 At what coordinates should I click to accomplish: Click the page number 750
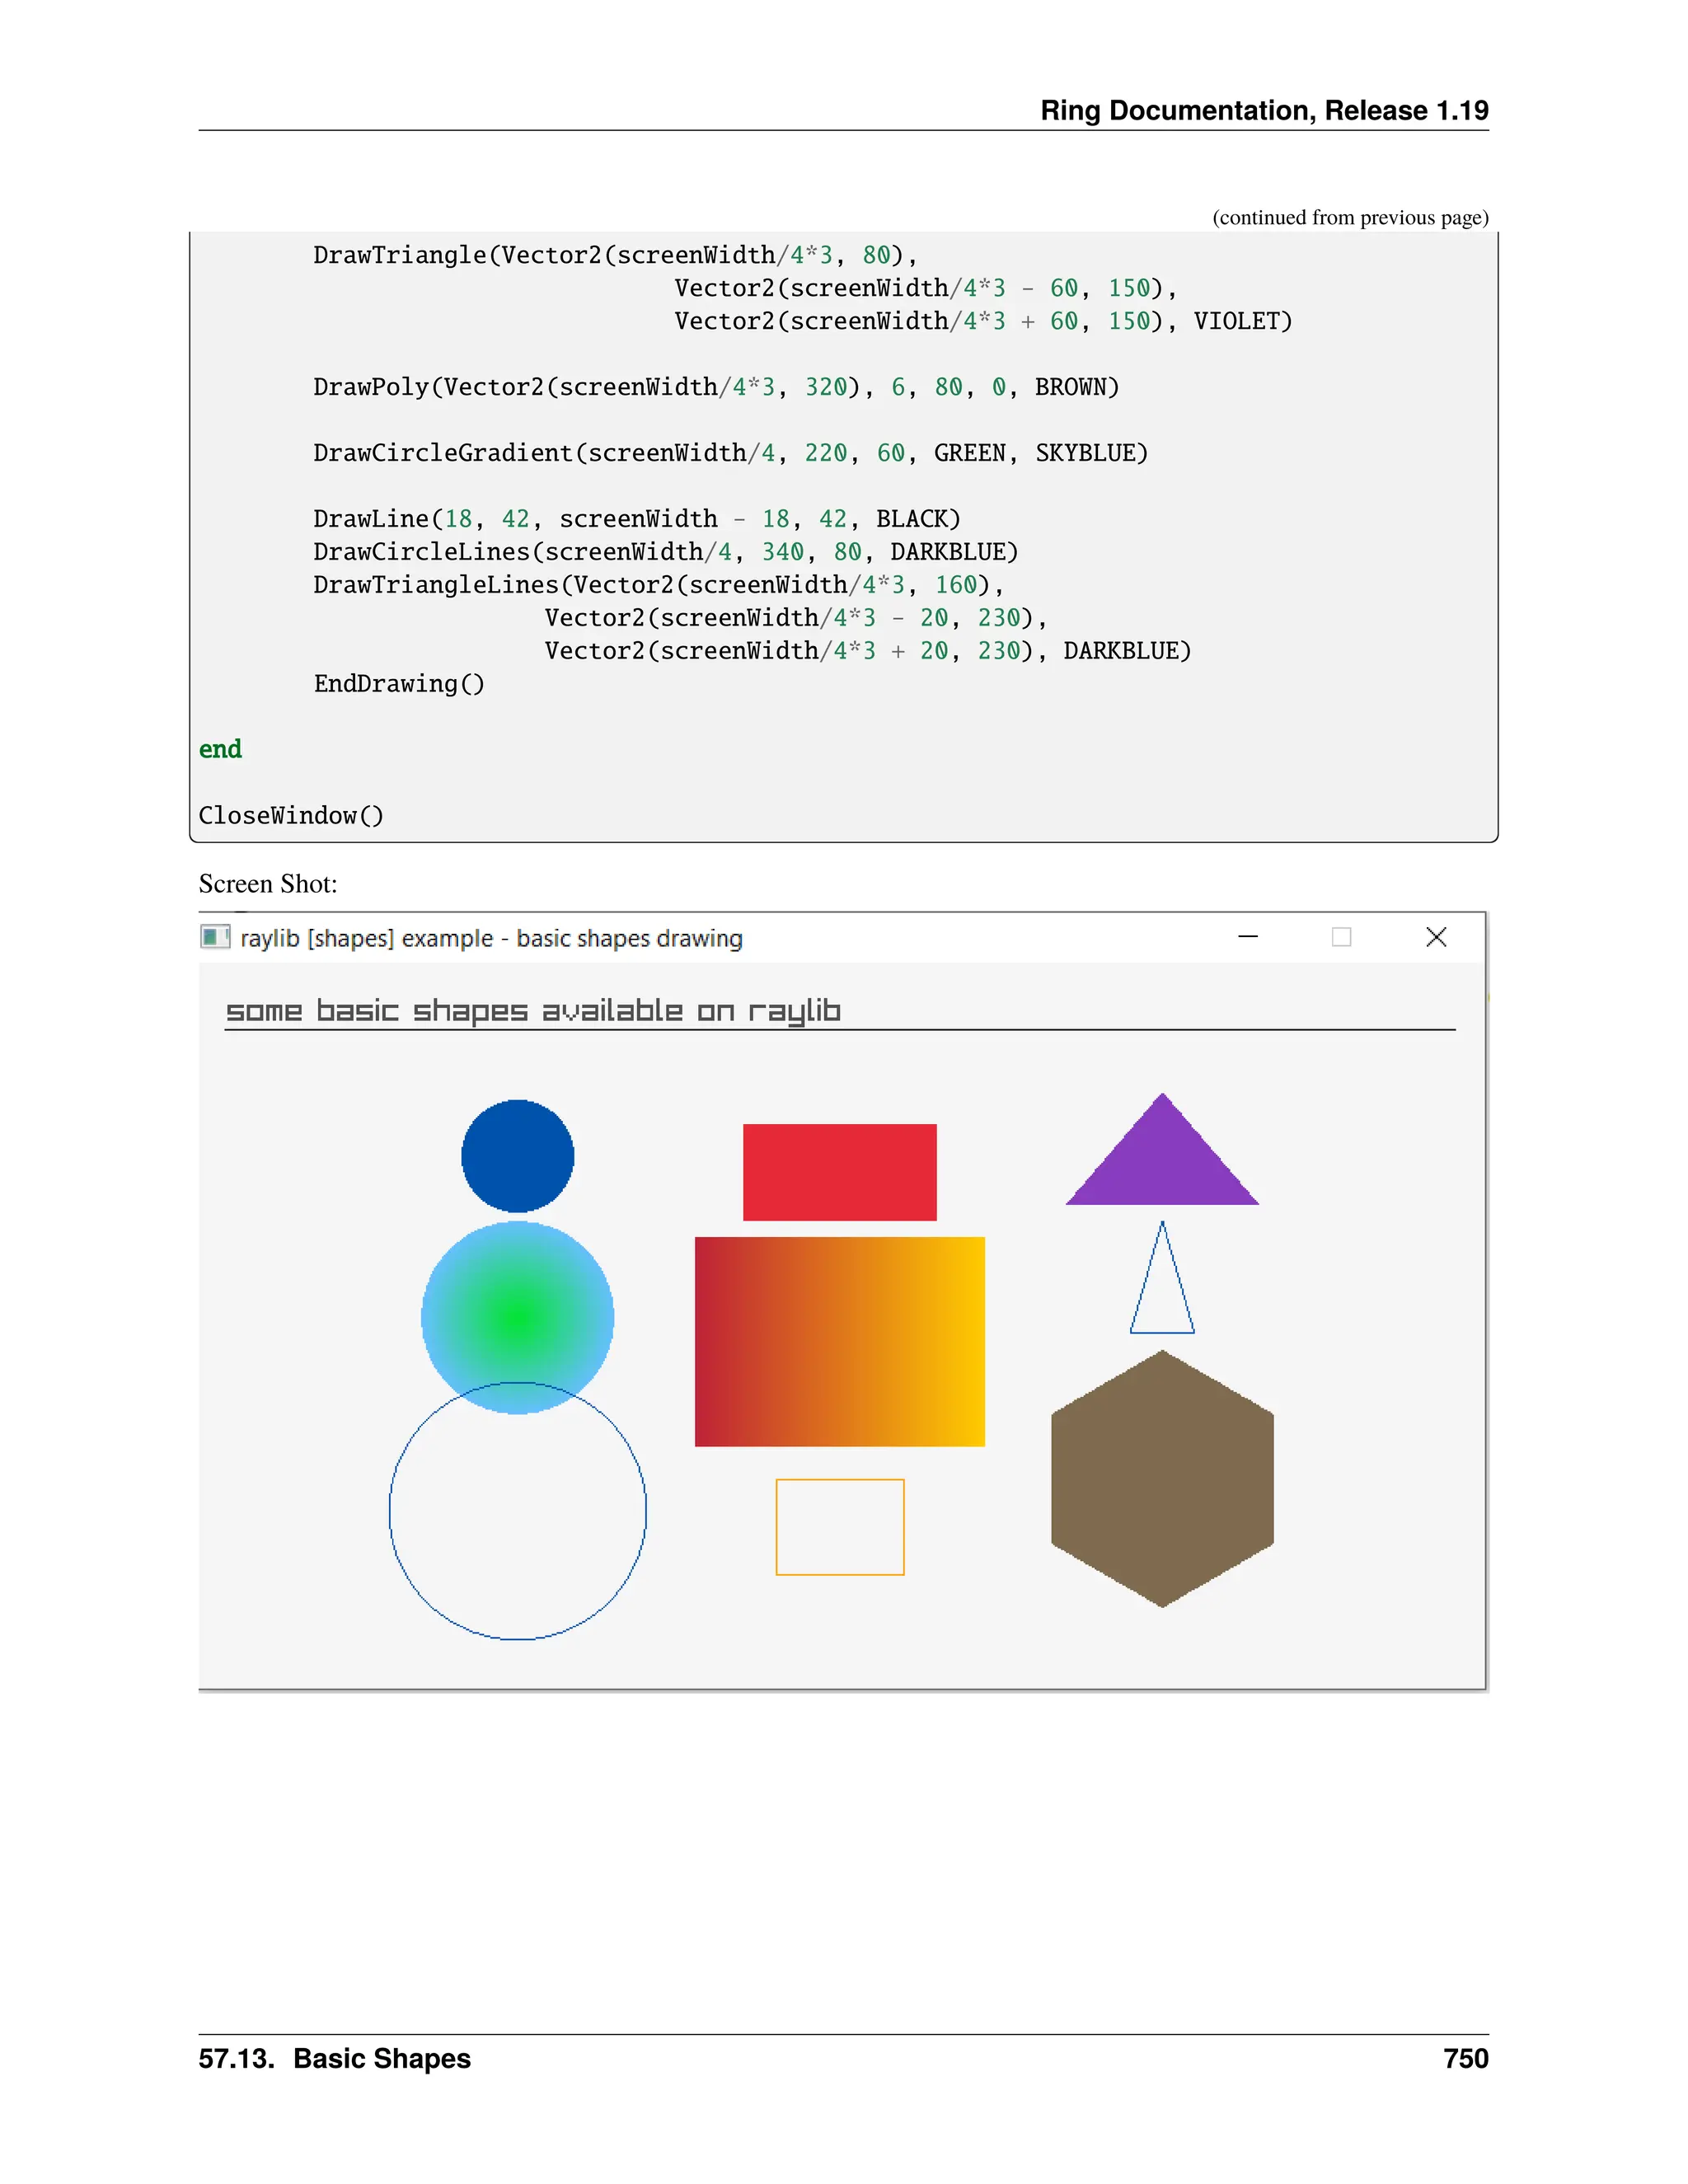click(x=1466, y=2058)
